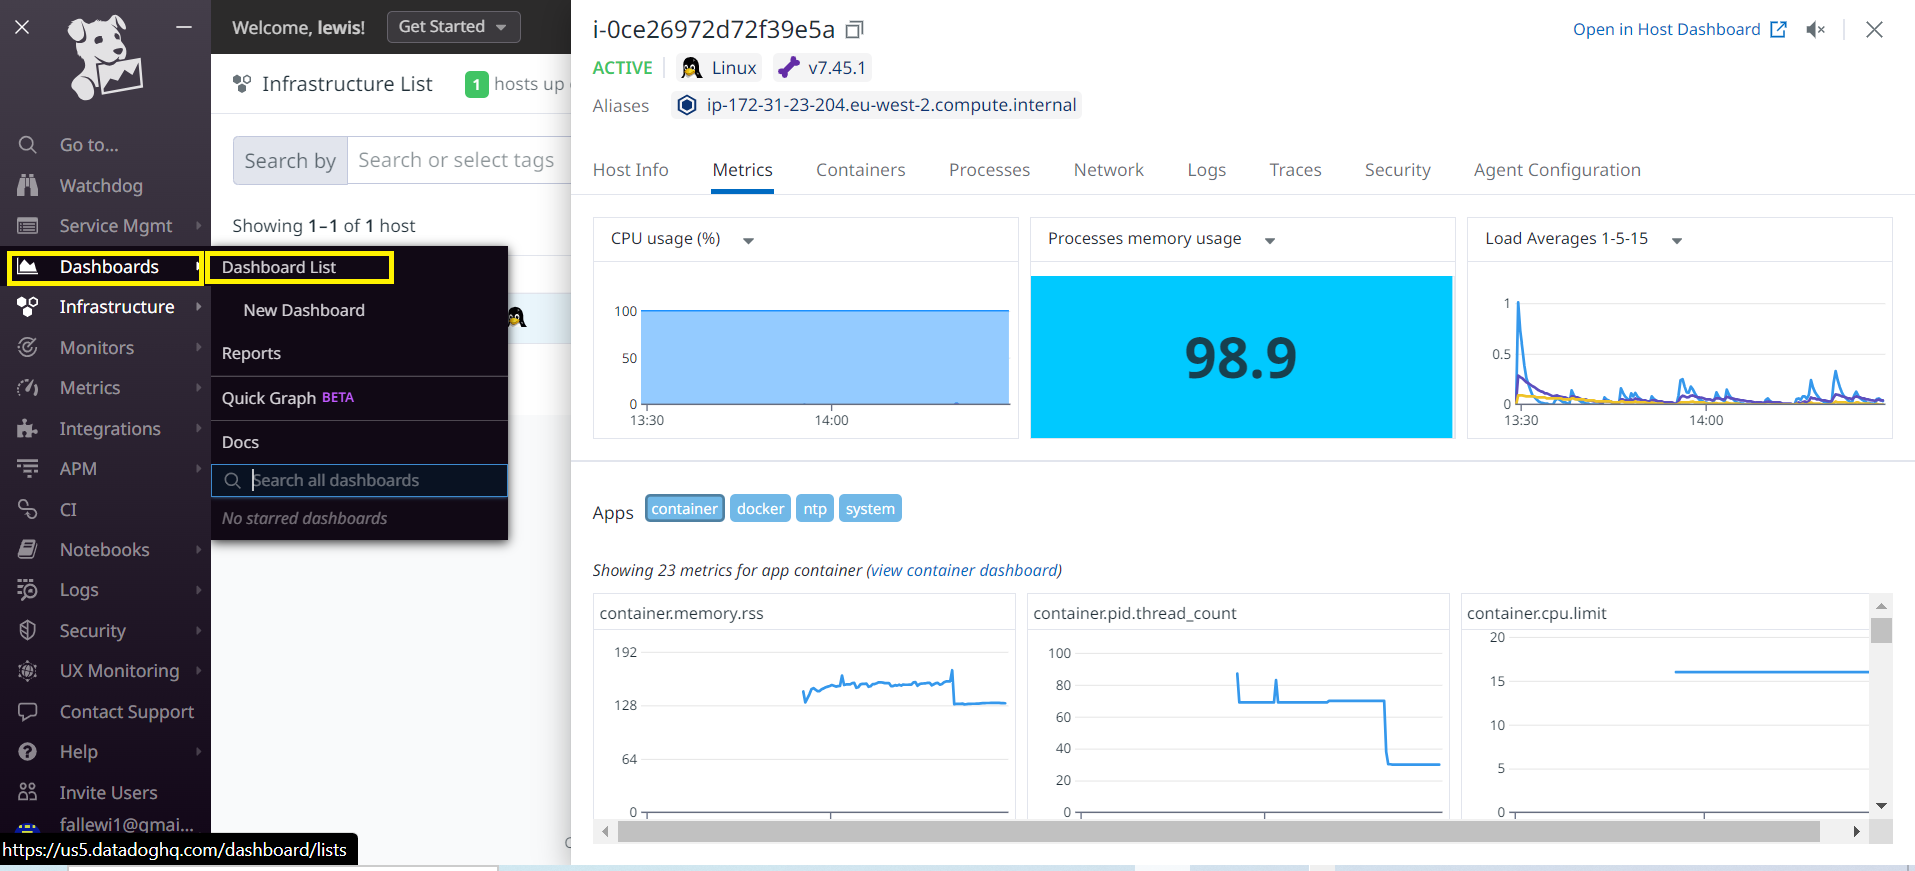Click the agent bone icon v7.45.1

tap(789, 68)
